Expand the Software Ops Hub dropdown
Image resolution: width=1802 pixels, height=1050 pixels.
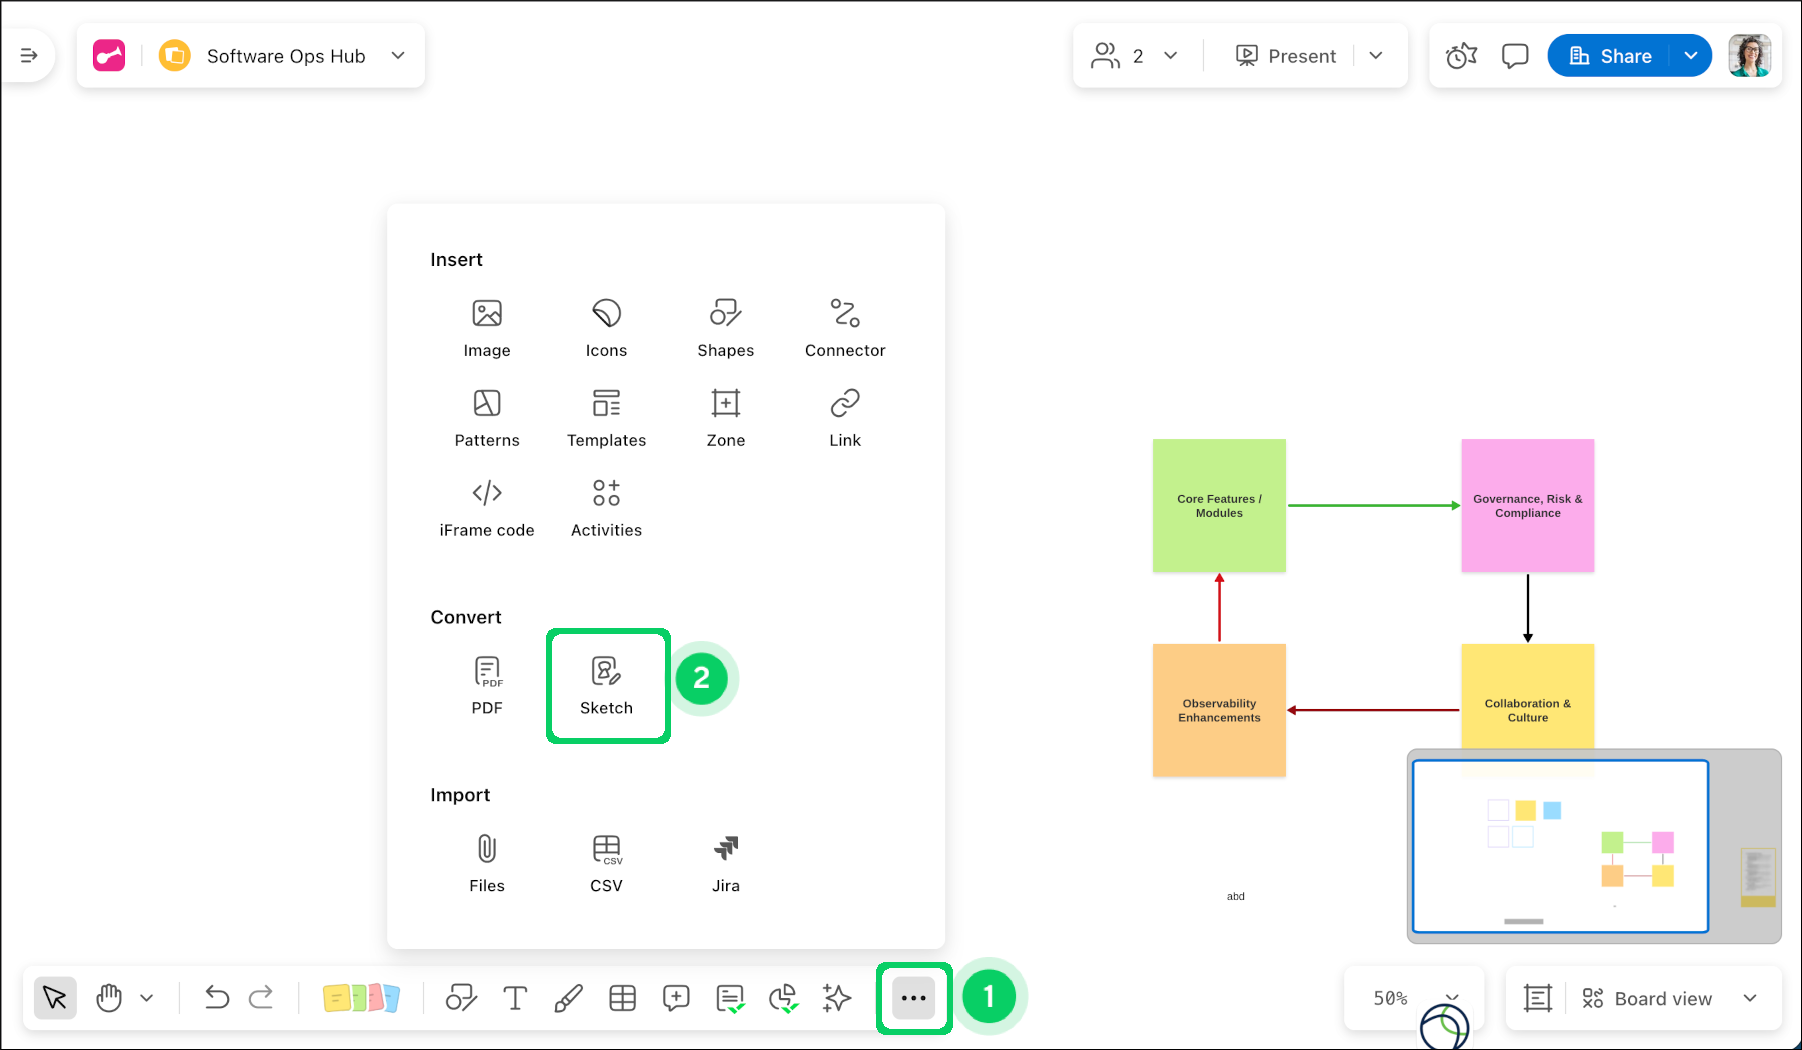click(x=398, y=56)
